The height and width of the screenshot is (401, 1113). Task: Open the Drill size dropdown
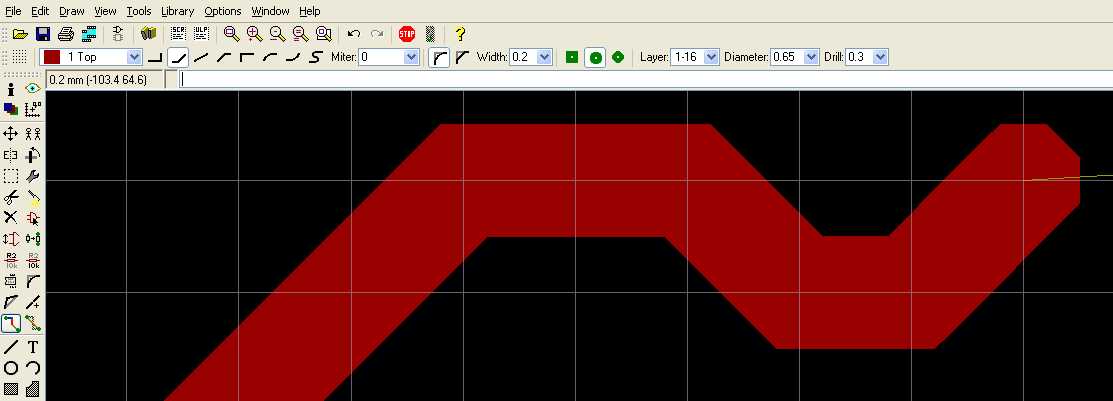click(x=880, y=57)
